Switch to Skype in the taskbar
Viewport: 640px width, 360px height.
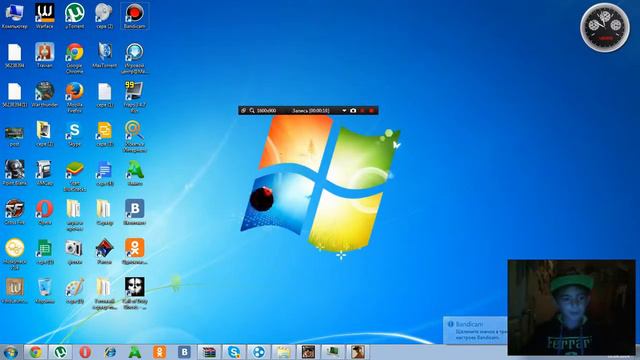click(x=234, y=352)
